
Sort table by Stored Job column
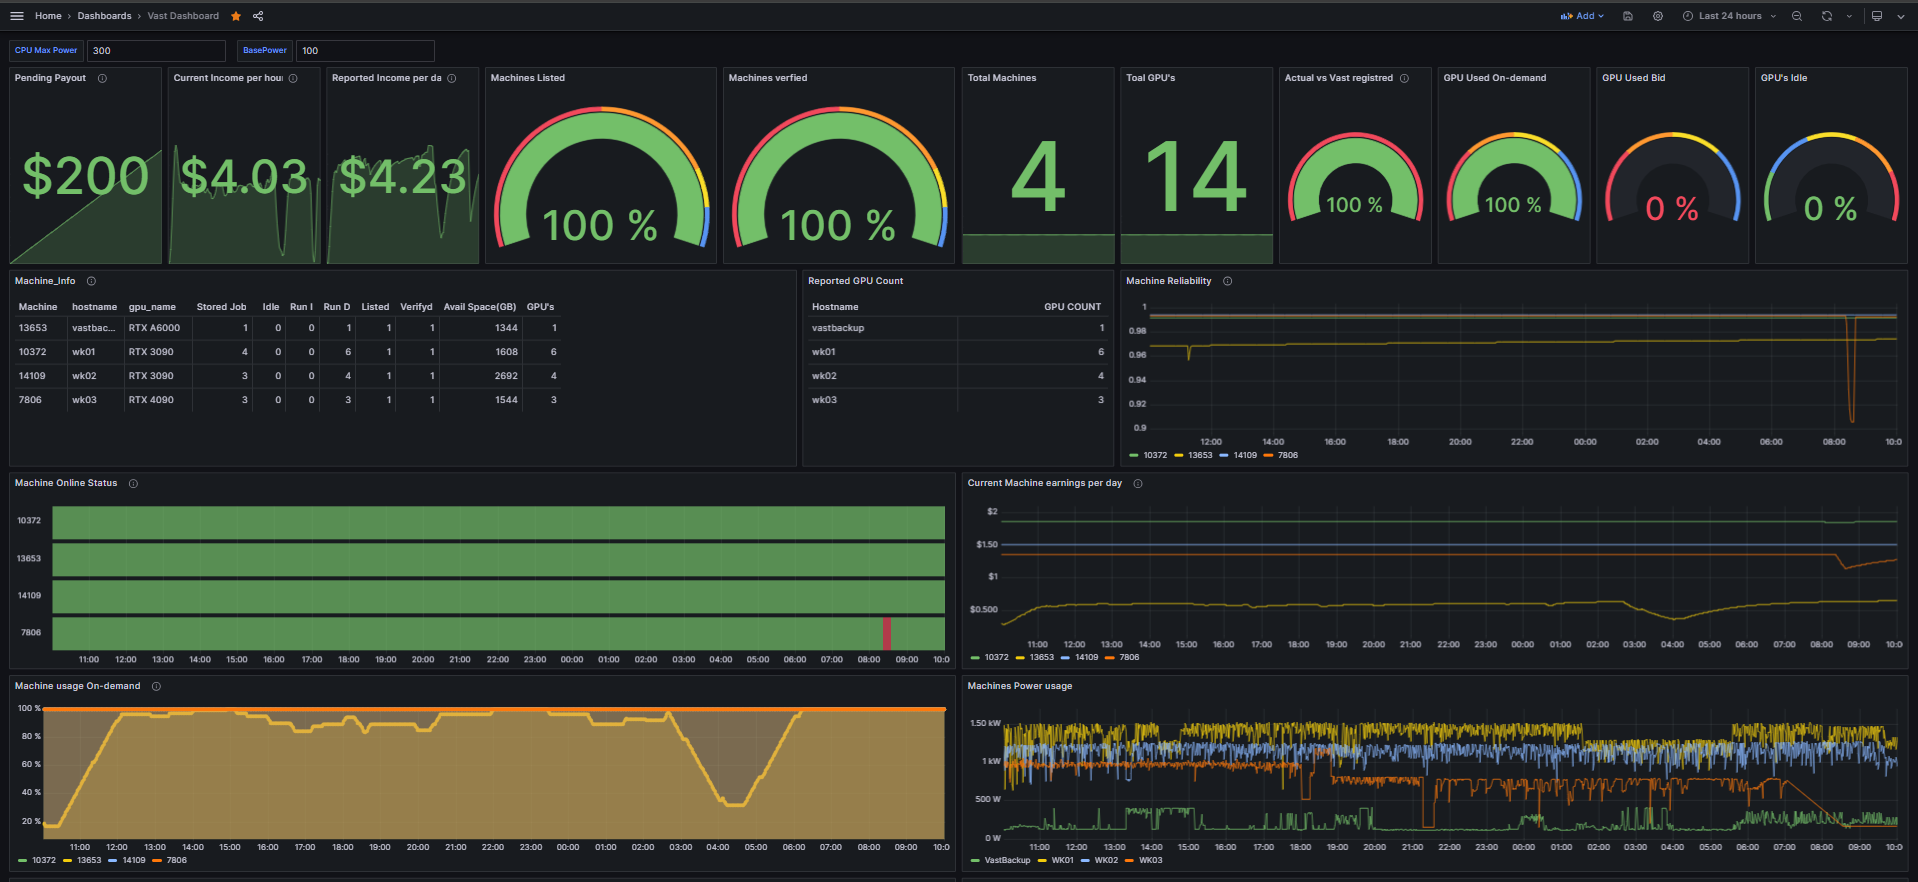[x=221, y=307]
